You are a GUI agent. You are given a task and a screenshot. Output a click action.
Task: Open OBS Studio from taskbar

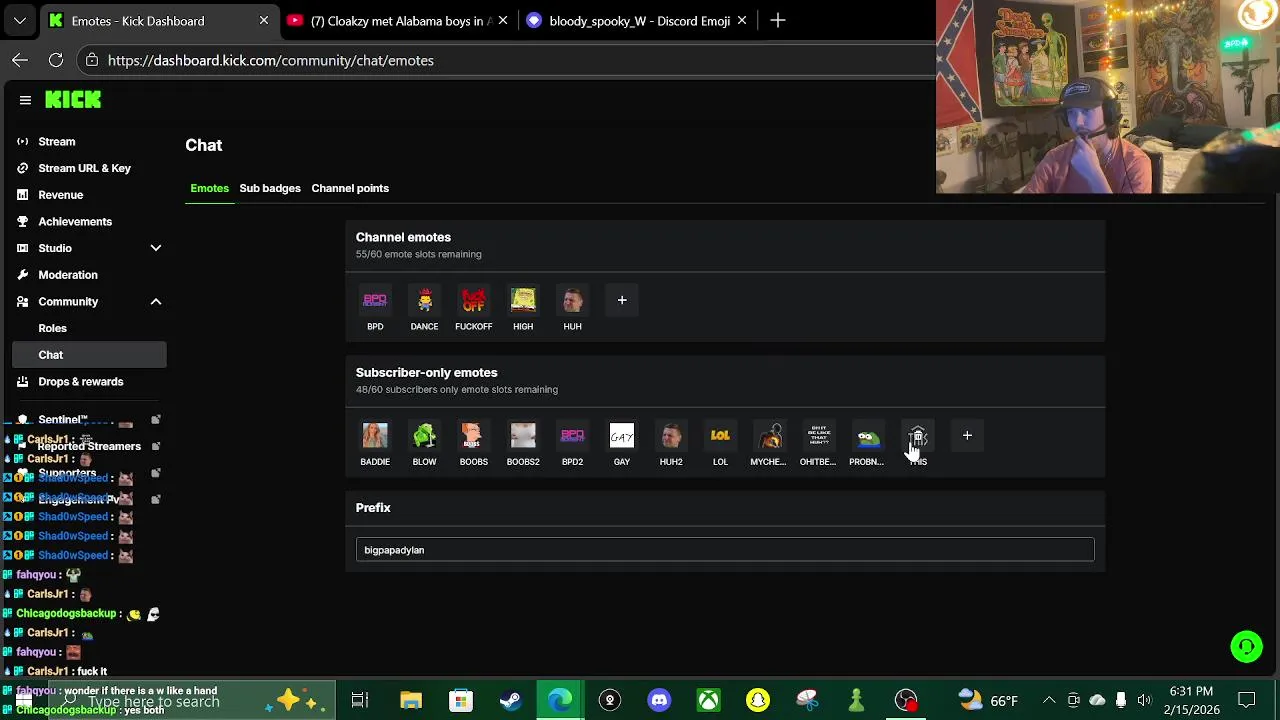906,700
